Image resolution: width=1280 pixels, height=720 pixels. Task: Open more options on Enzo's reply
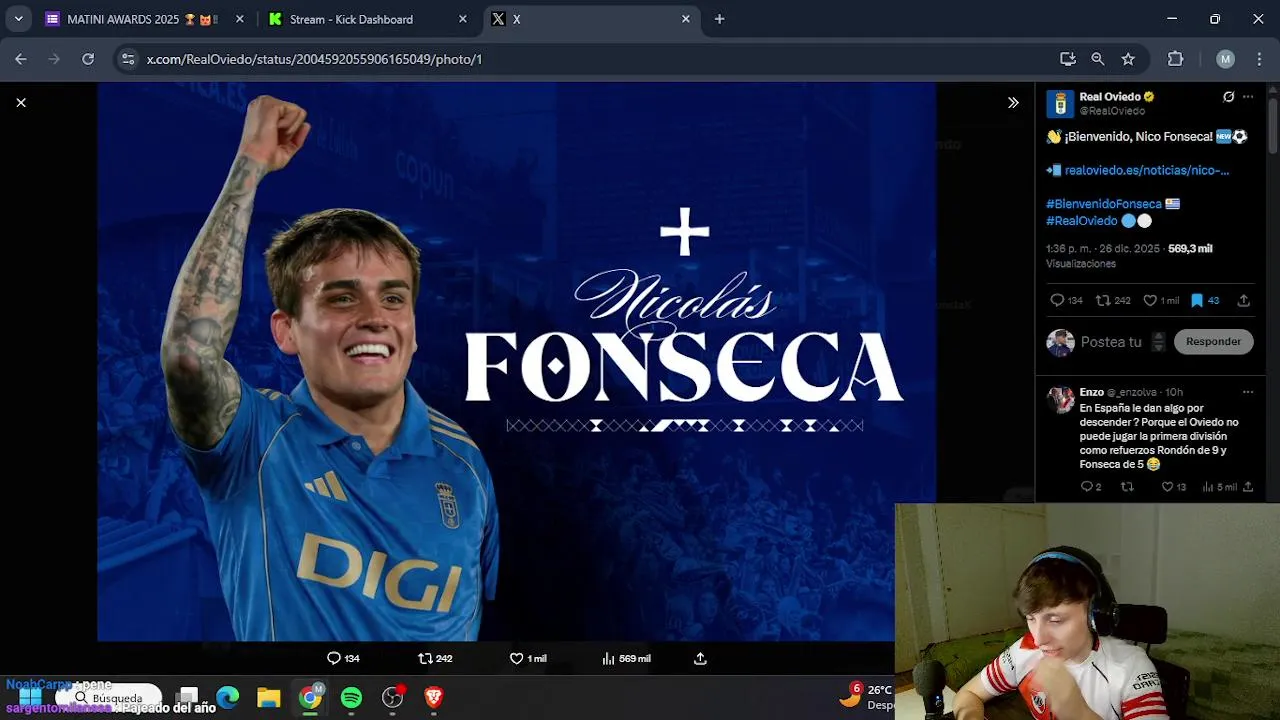[1248, 392]
